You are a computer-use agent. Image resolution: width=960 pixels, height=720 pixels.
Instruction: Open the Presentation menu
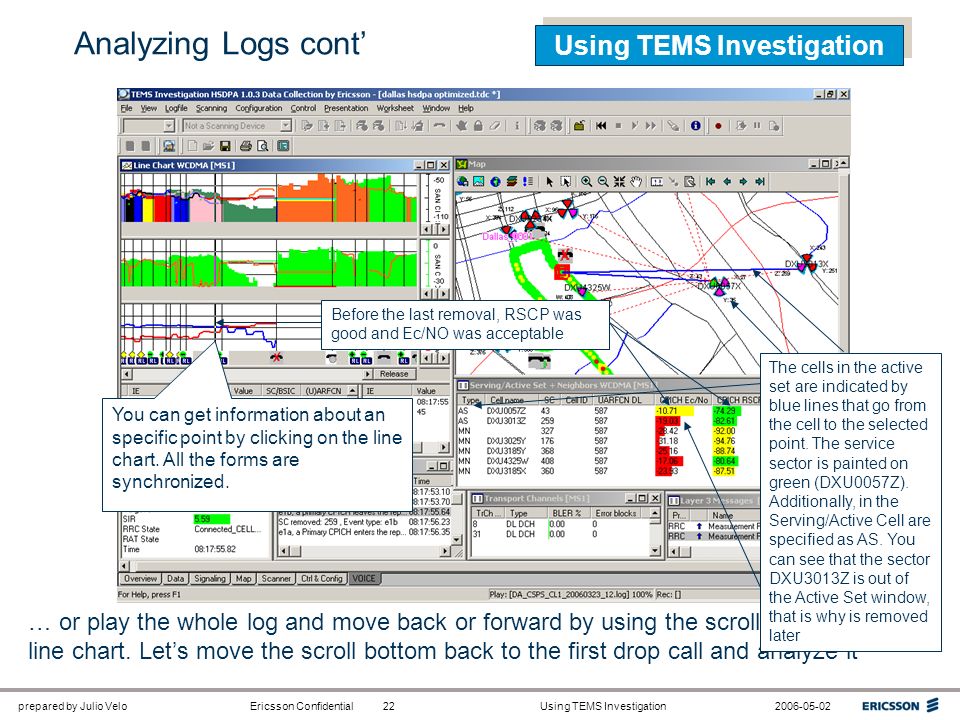click(x=346, y=108)
